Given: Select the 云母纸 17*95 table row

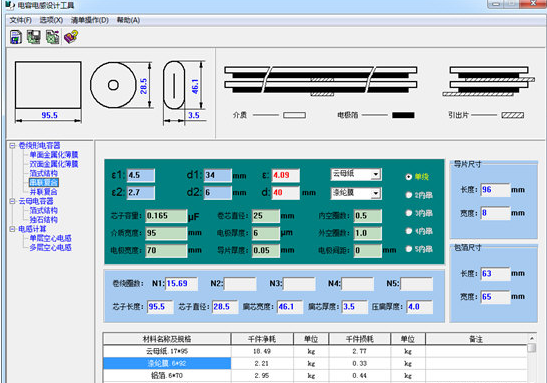Looking at the screenshot, I should (315, 351).
